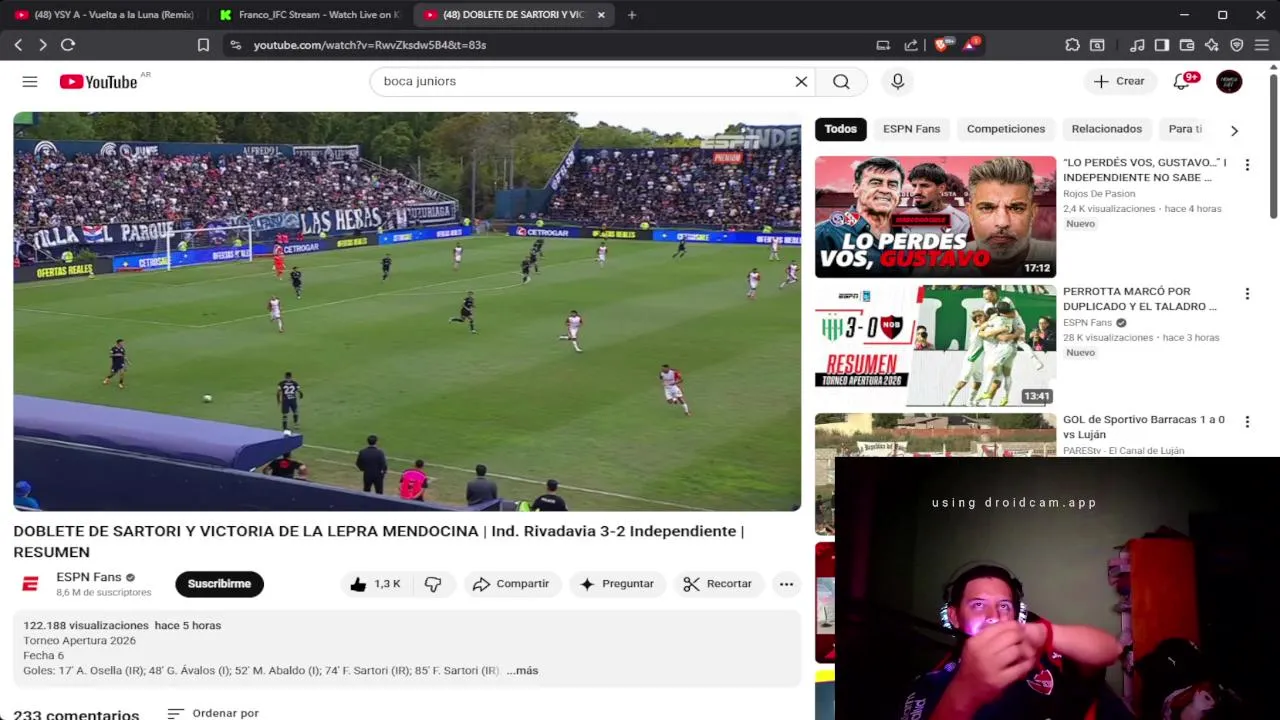Open Rojos De Pasion channel link
The image size is (1280, 720).
(x=1099, y=194)
